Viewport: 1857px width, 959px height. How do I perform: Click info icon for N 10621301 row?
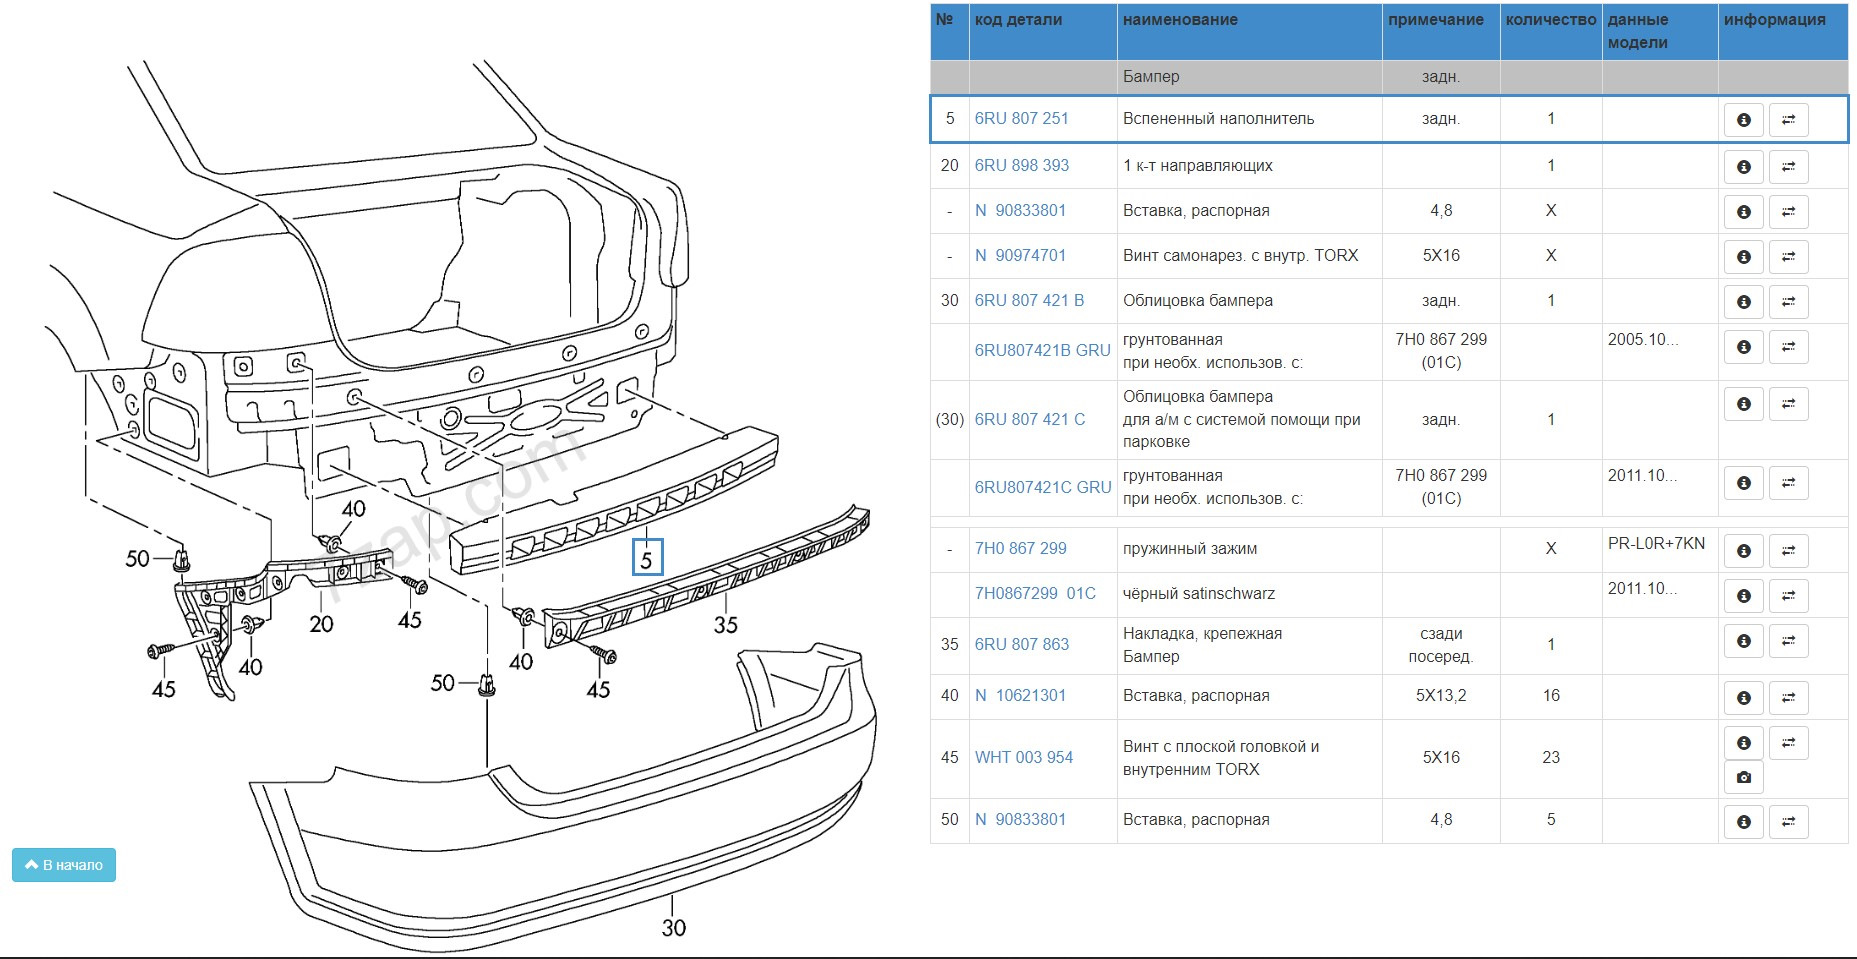(x=1743, y=697)
